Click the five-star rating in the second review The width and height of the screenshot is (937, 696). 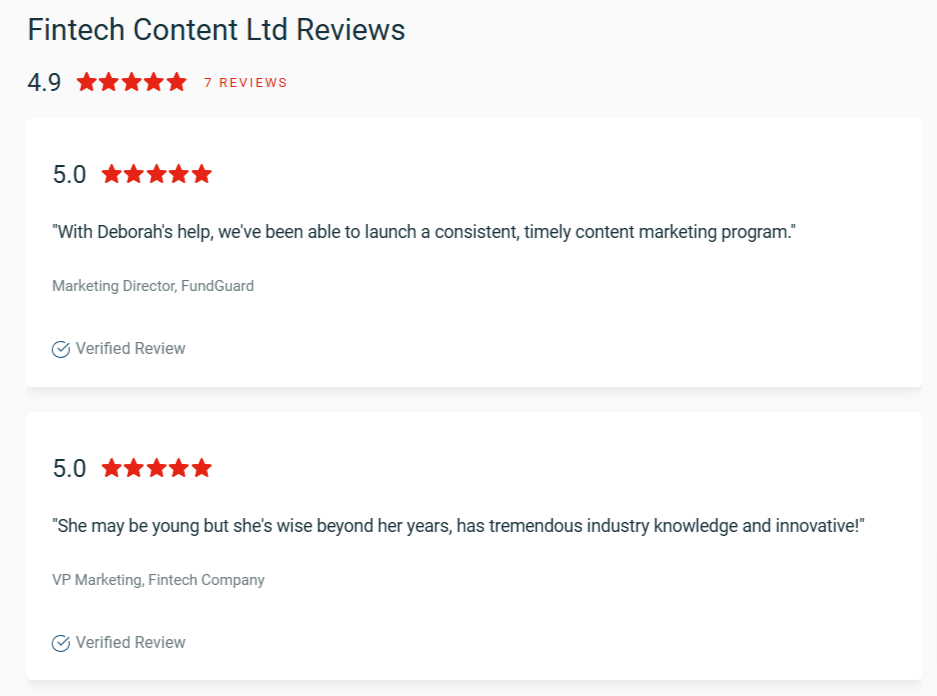coord(157,468)
